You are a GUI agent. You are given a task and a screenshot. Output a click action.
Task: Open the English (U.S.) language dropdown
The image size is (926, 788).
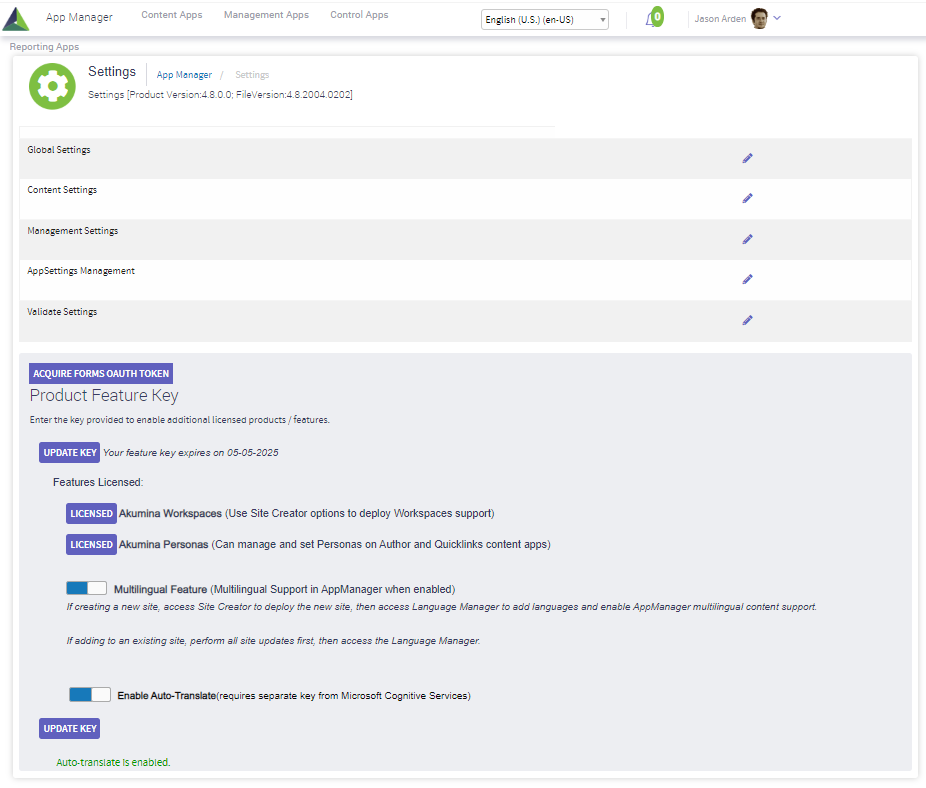pyautogui.click(x=544, y=20)
